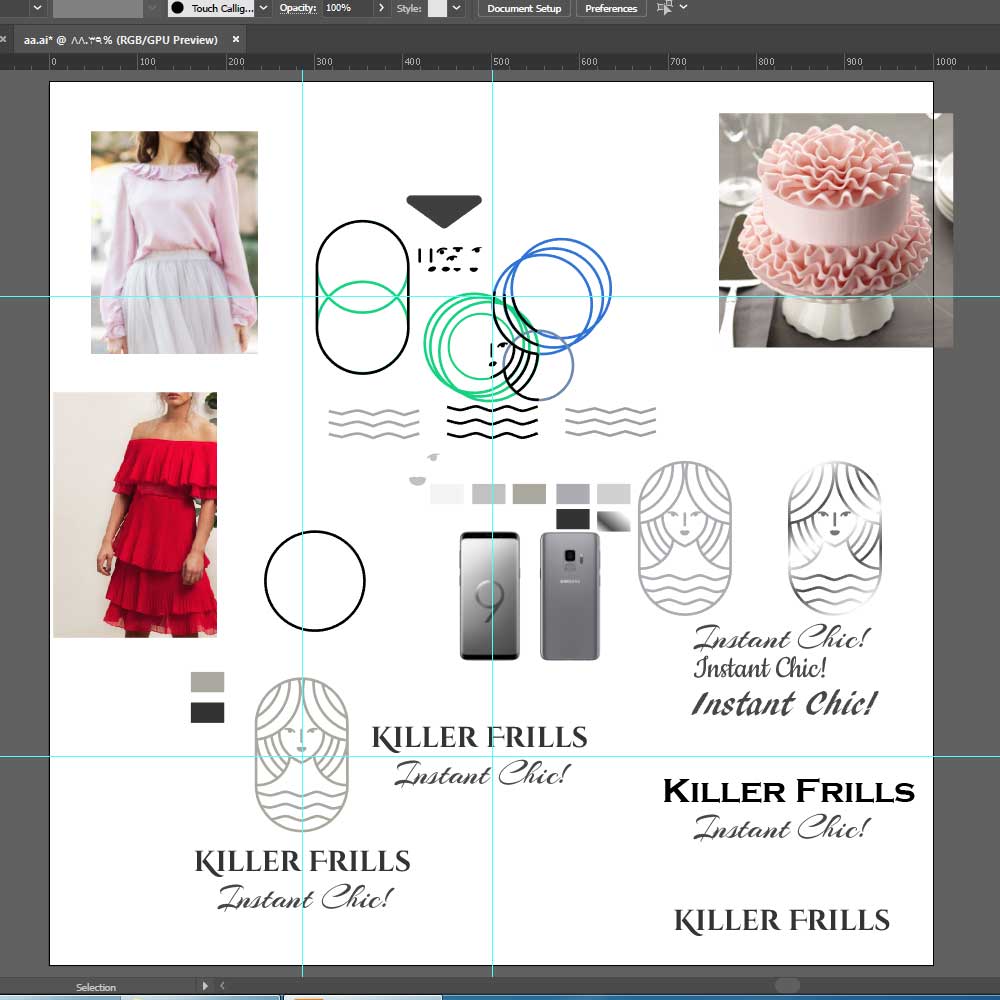Click the status bar play arrow icon

(205, 985)
